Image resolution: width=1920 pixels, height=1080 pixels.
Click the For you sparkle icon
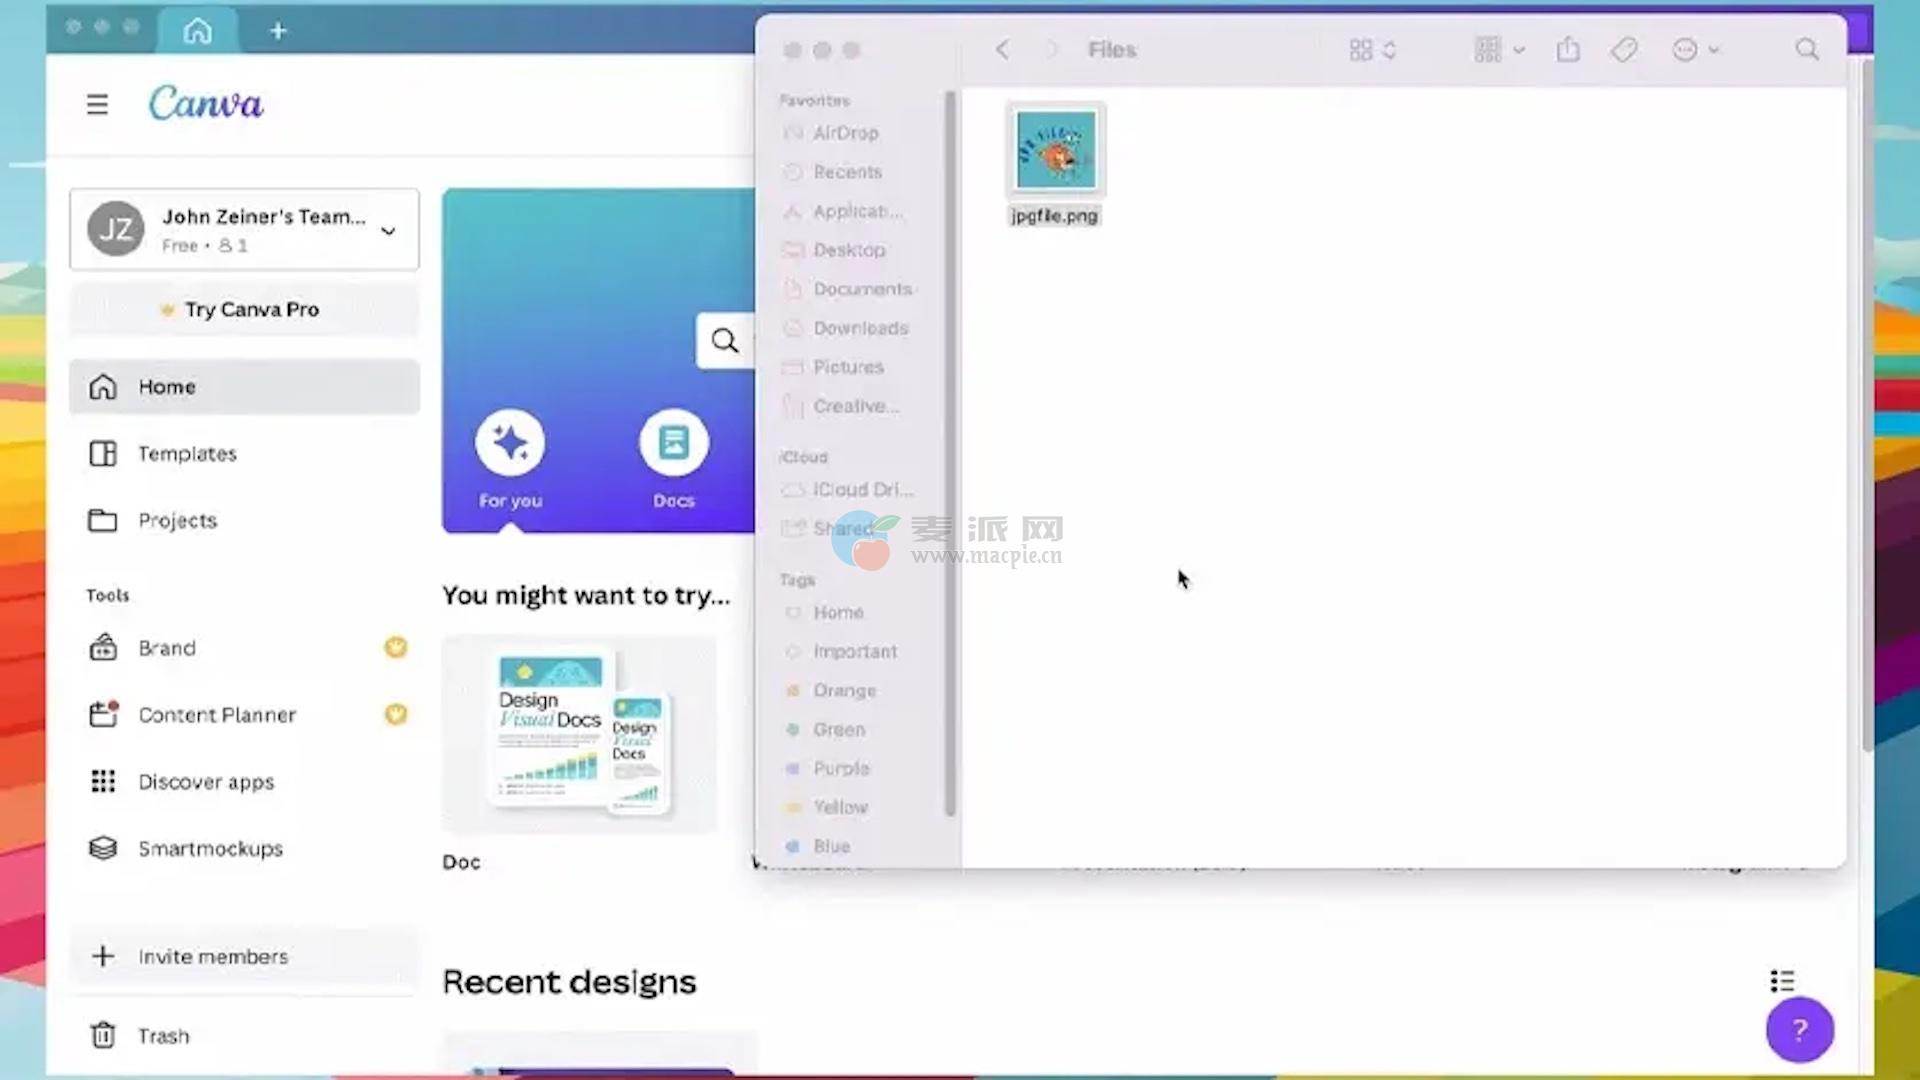510,443
